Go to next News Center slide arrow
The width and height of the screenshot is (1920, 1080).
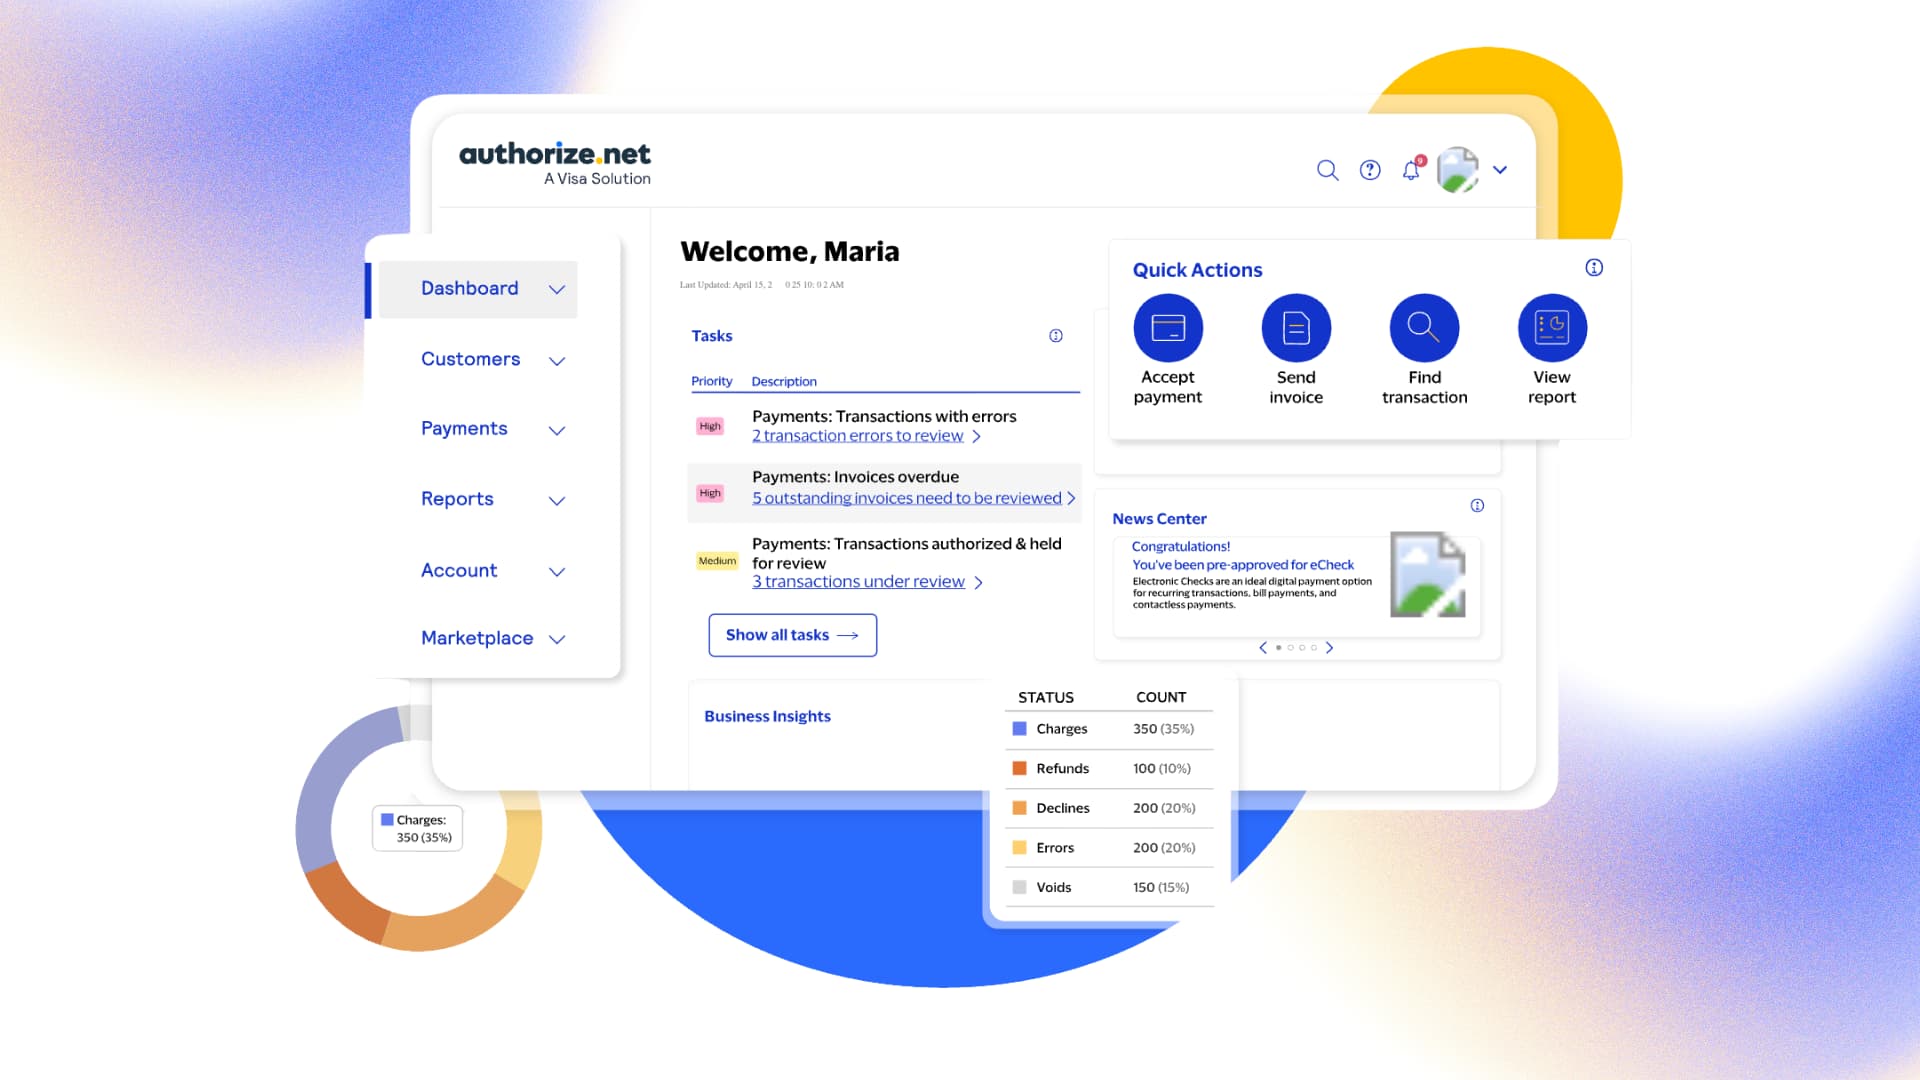pos(1329,648)
